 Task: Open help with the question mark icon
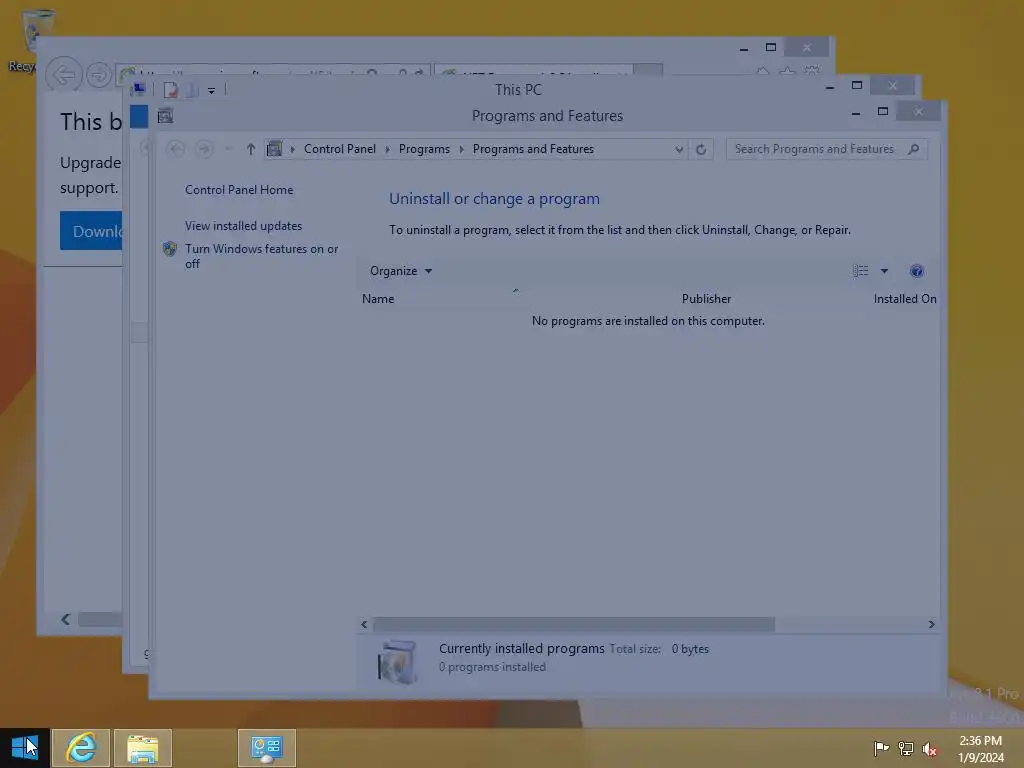pos(916,271)
